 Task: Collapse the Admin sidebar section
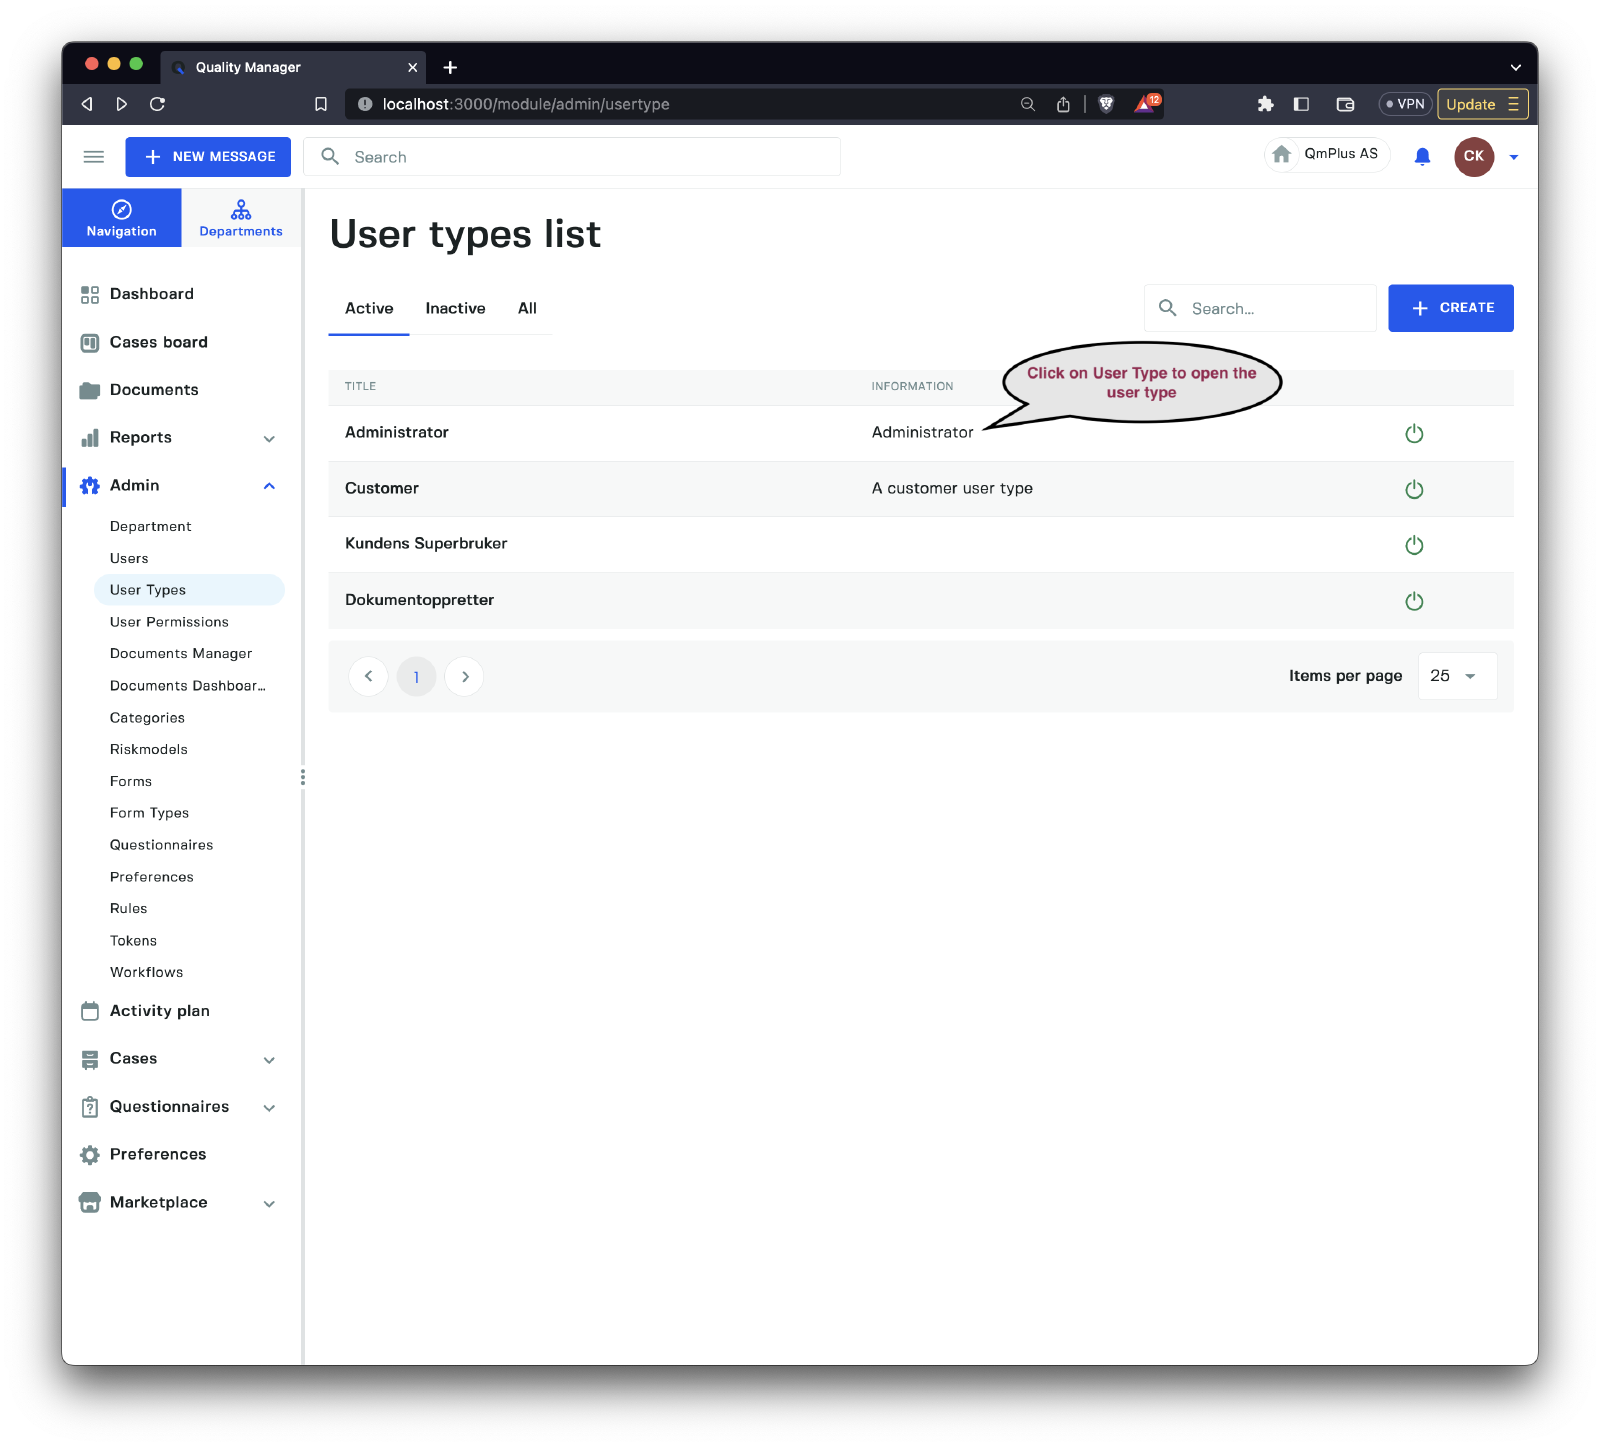269,486
